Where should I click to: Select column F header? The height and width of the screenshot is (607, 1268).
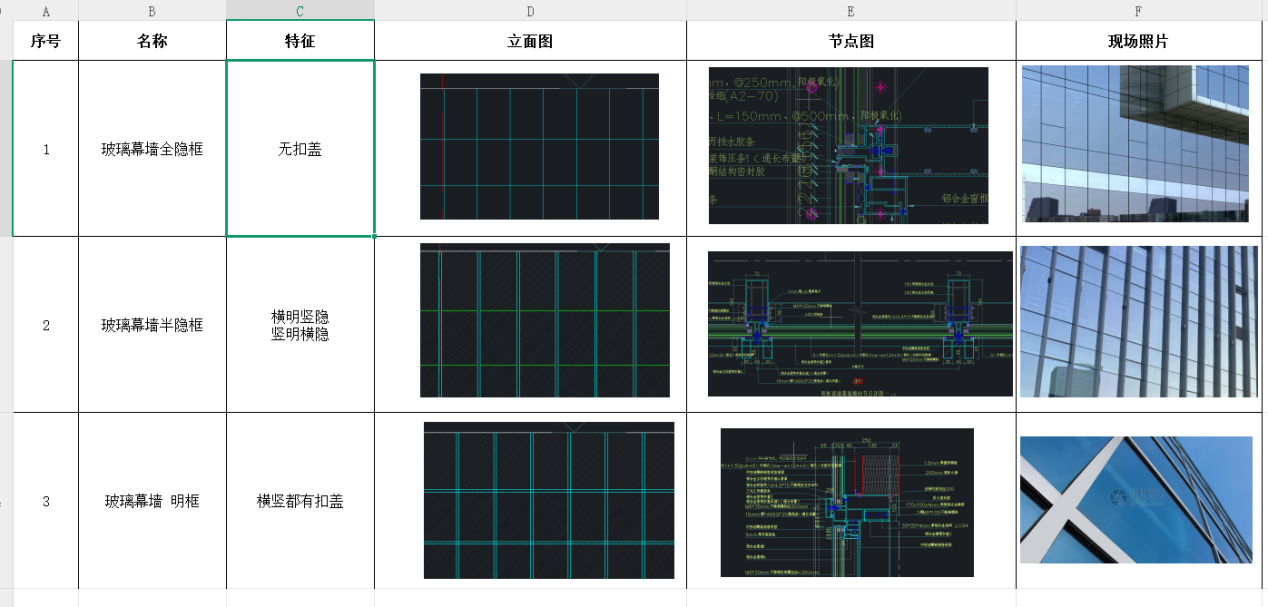pos(1138,9)
